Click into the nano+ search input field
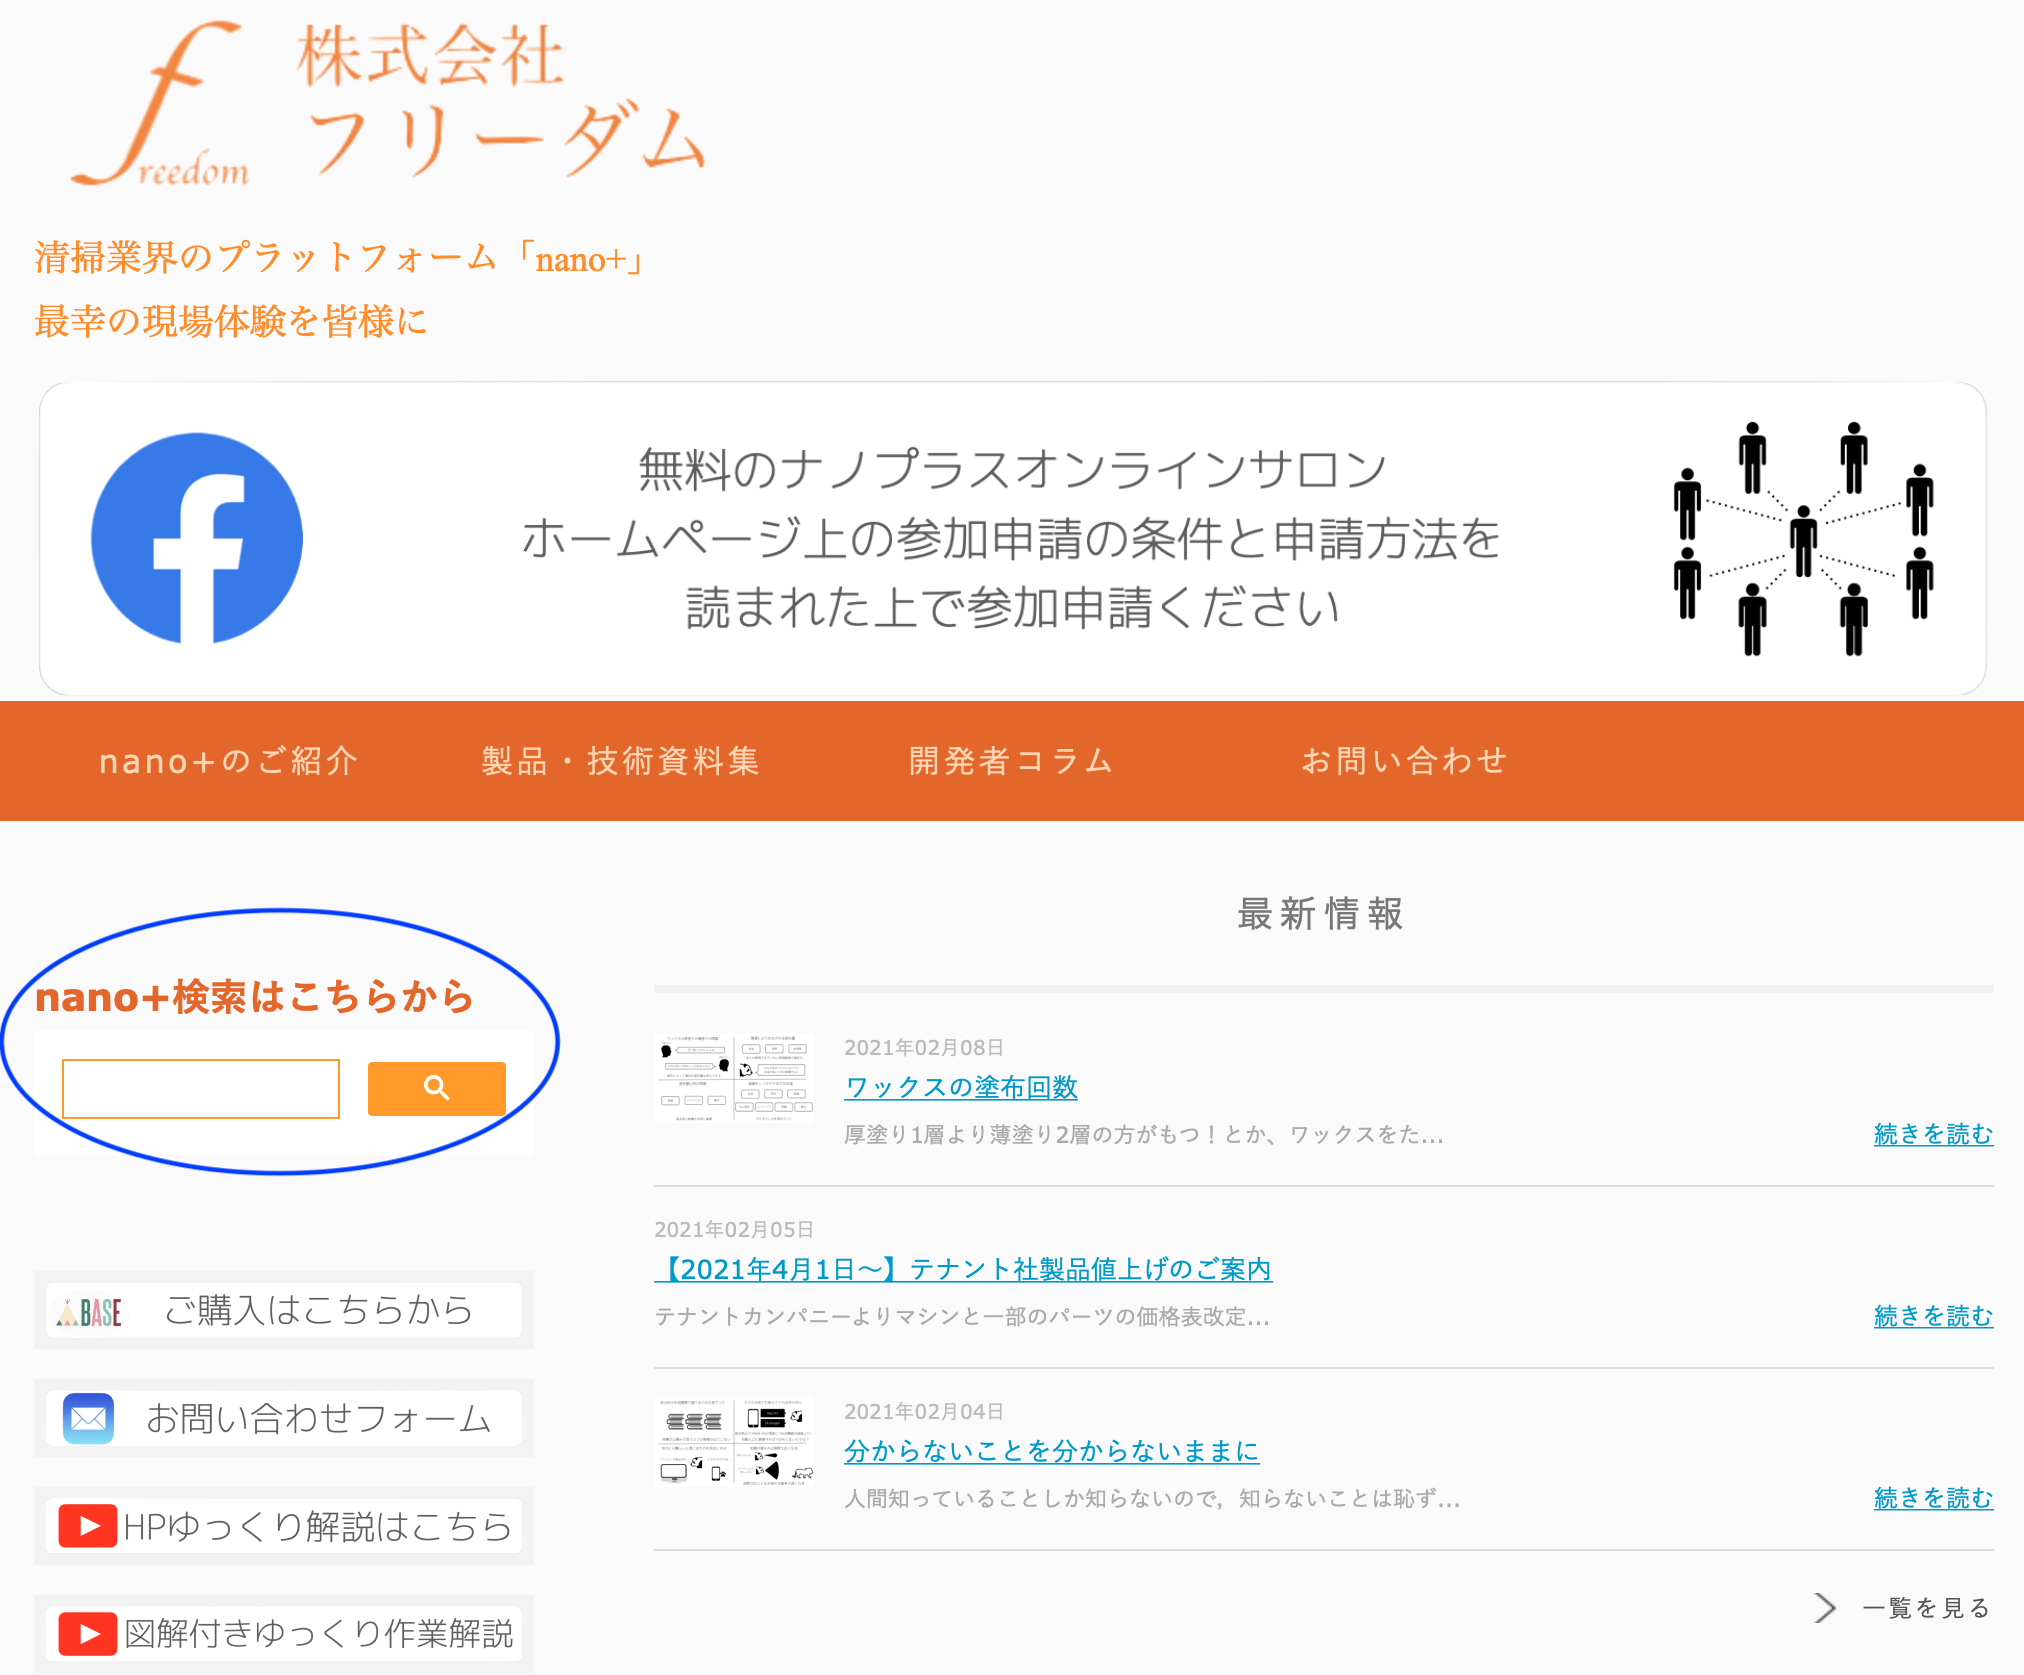 click(x=201, y=1089)
